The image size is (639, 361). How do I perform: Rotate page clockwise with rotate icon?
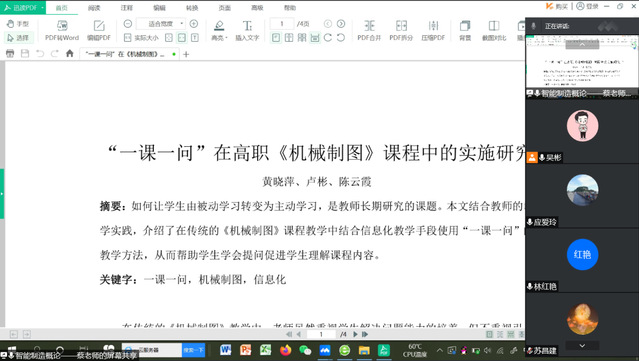click(328, 38)
